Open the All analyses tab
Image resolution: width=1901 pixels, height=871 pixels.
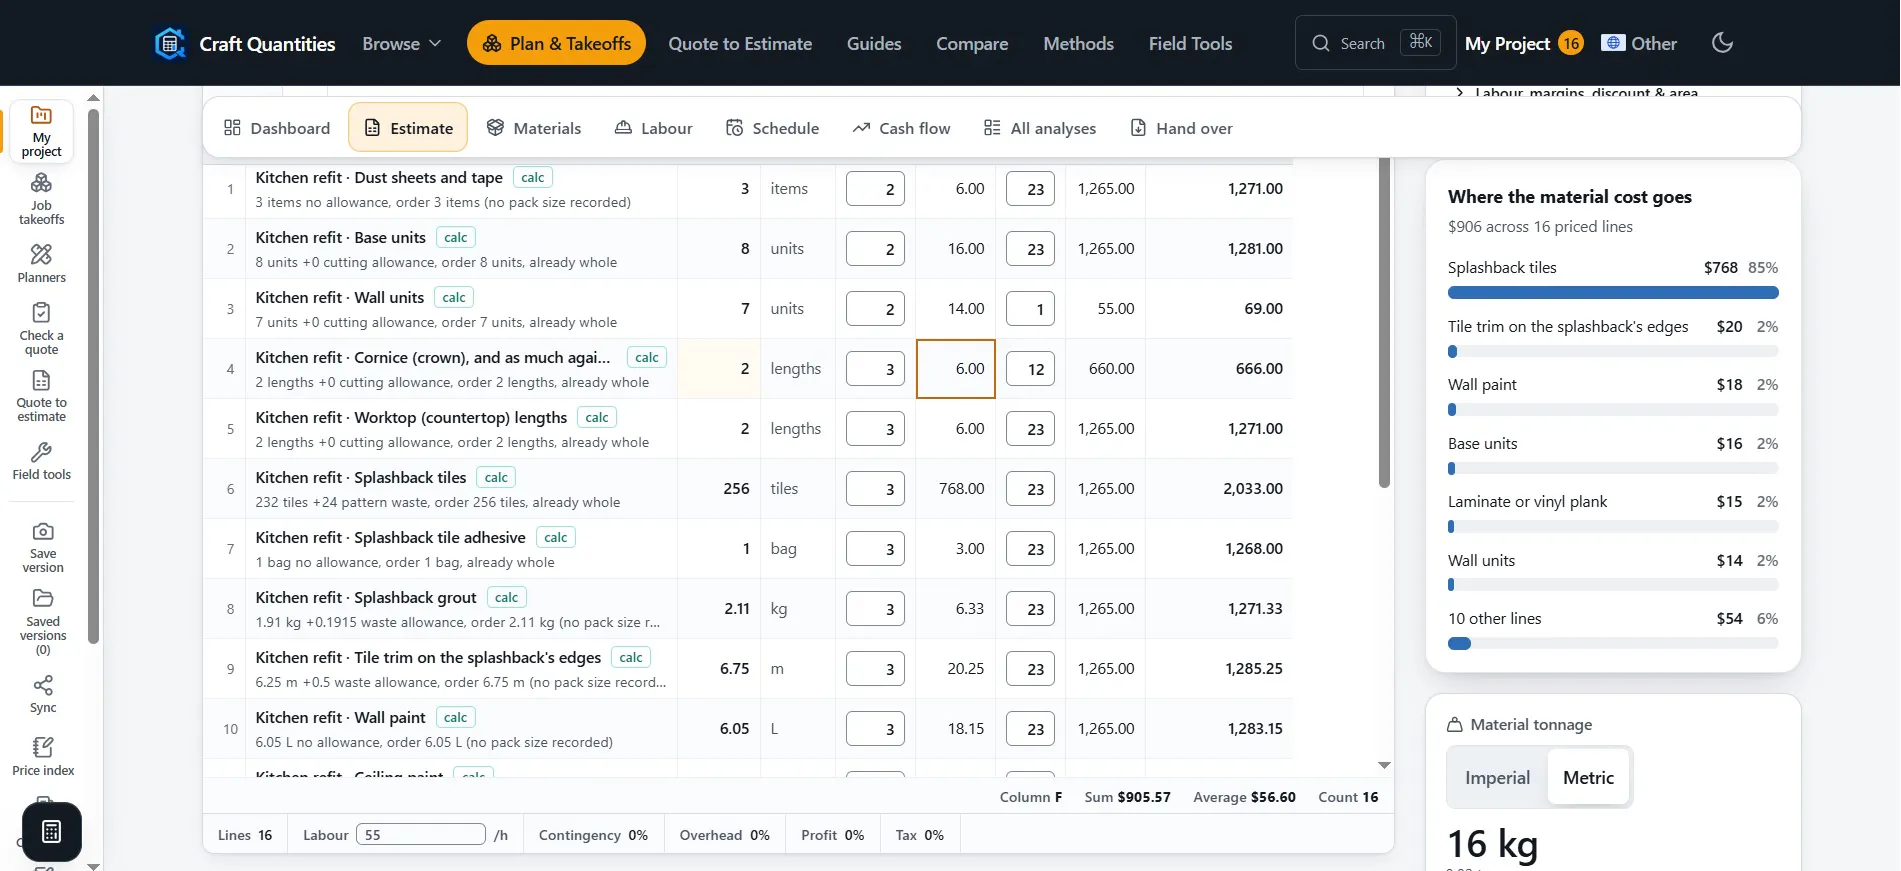coord(1040,128)
